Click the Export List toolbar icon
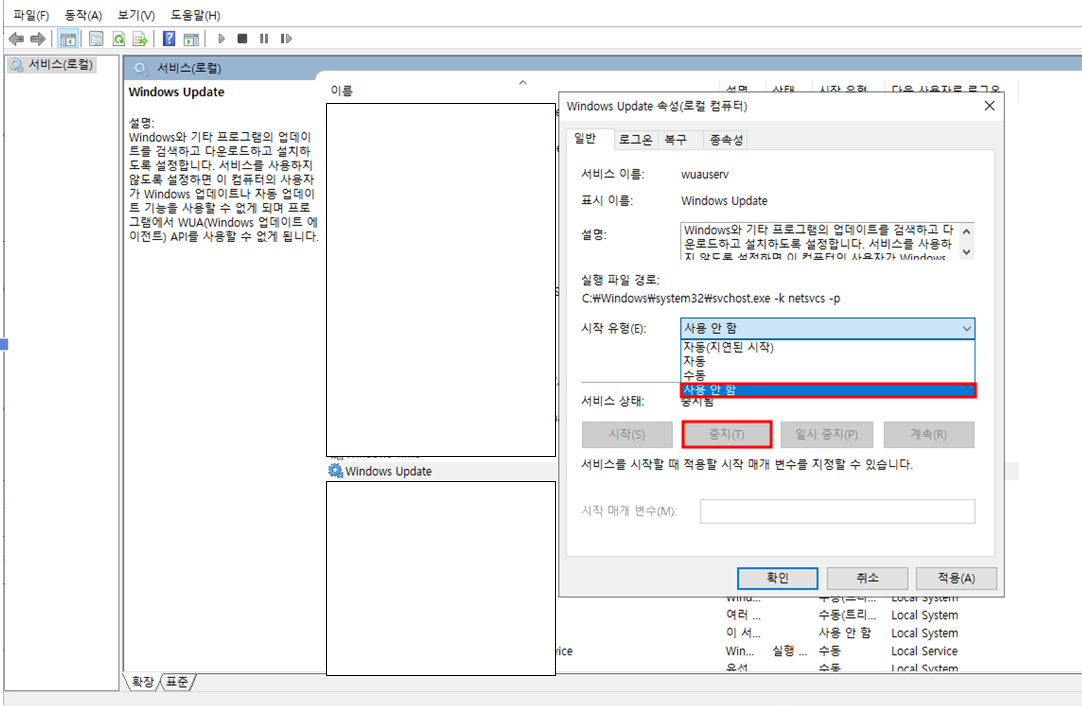The width and height of the screenshot is (1082, 706). pos(140,39)
